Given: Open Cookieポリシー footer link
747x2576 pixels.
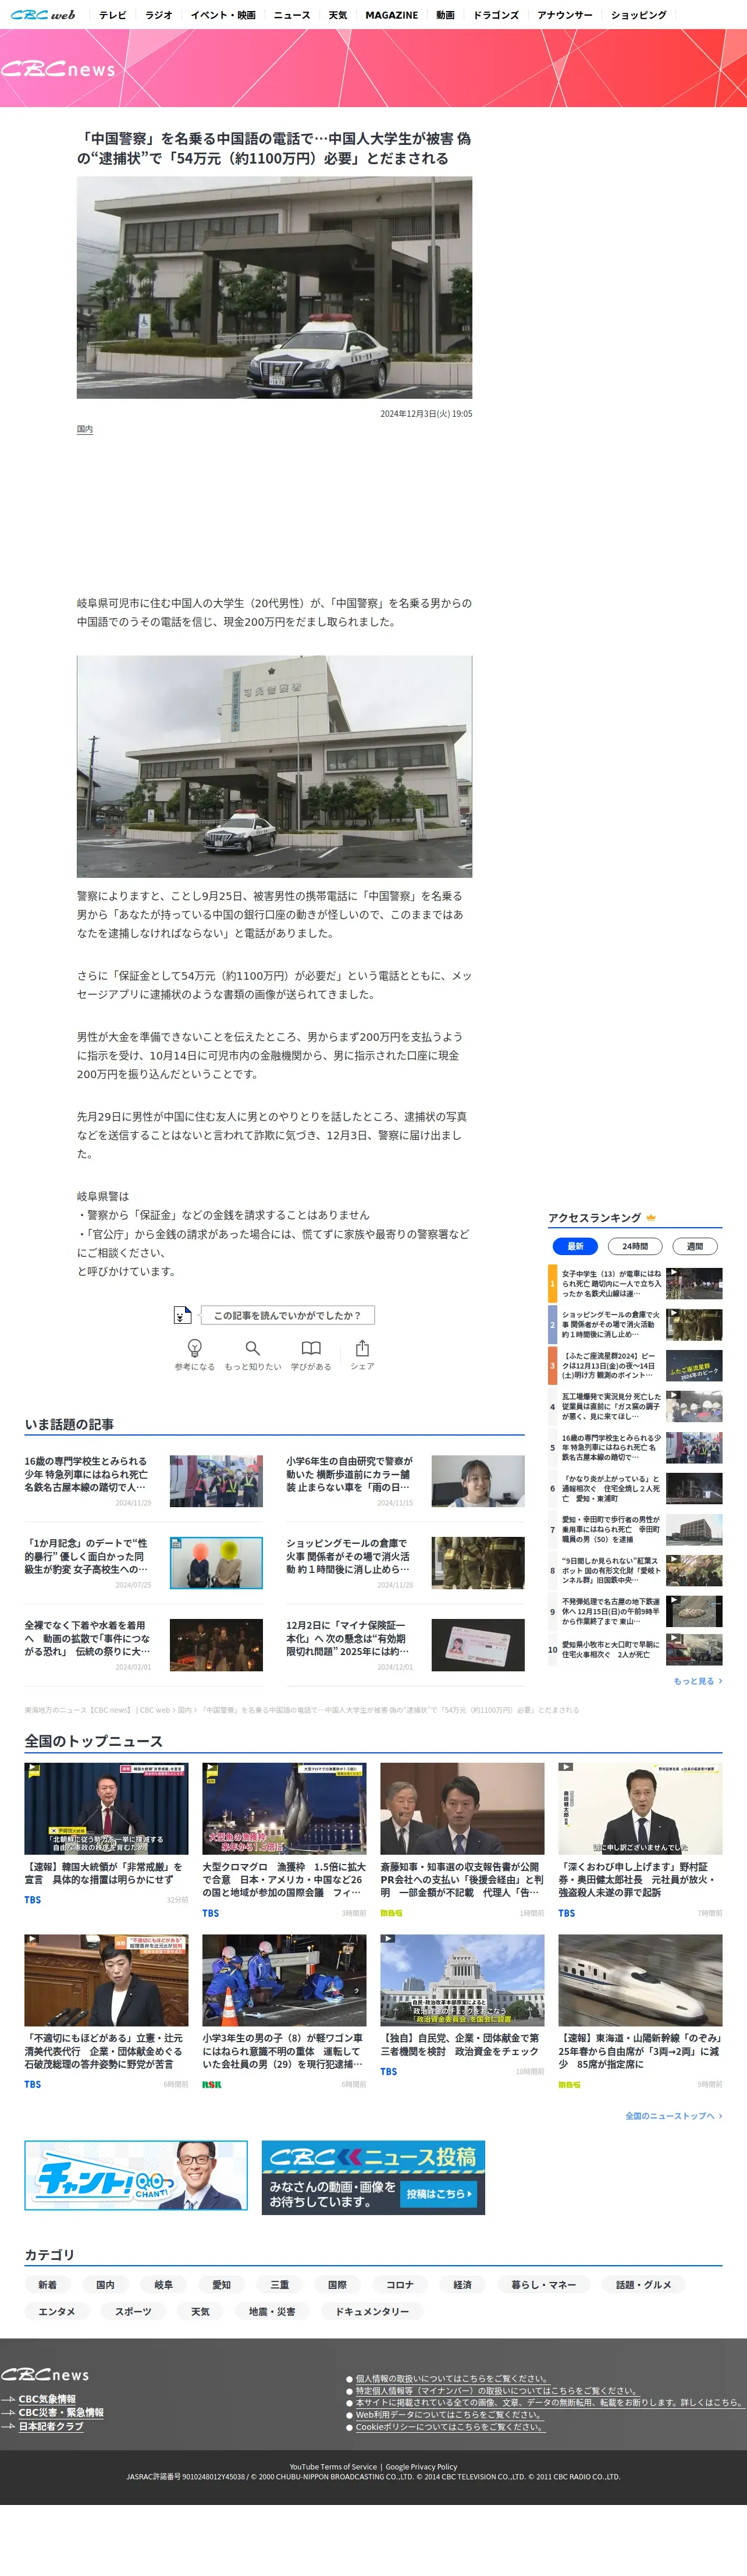Looking at the screenshot, I should click(x=450, y=2427).
